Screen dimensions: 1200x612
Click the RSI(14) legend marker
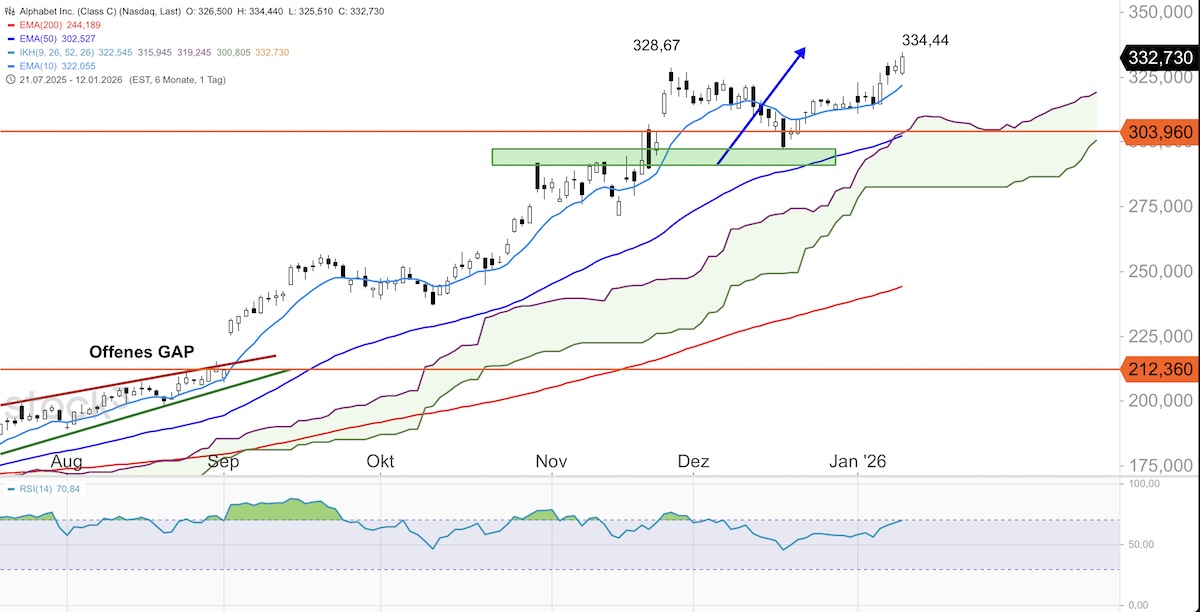click(10, 491)
